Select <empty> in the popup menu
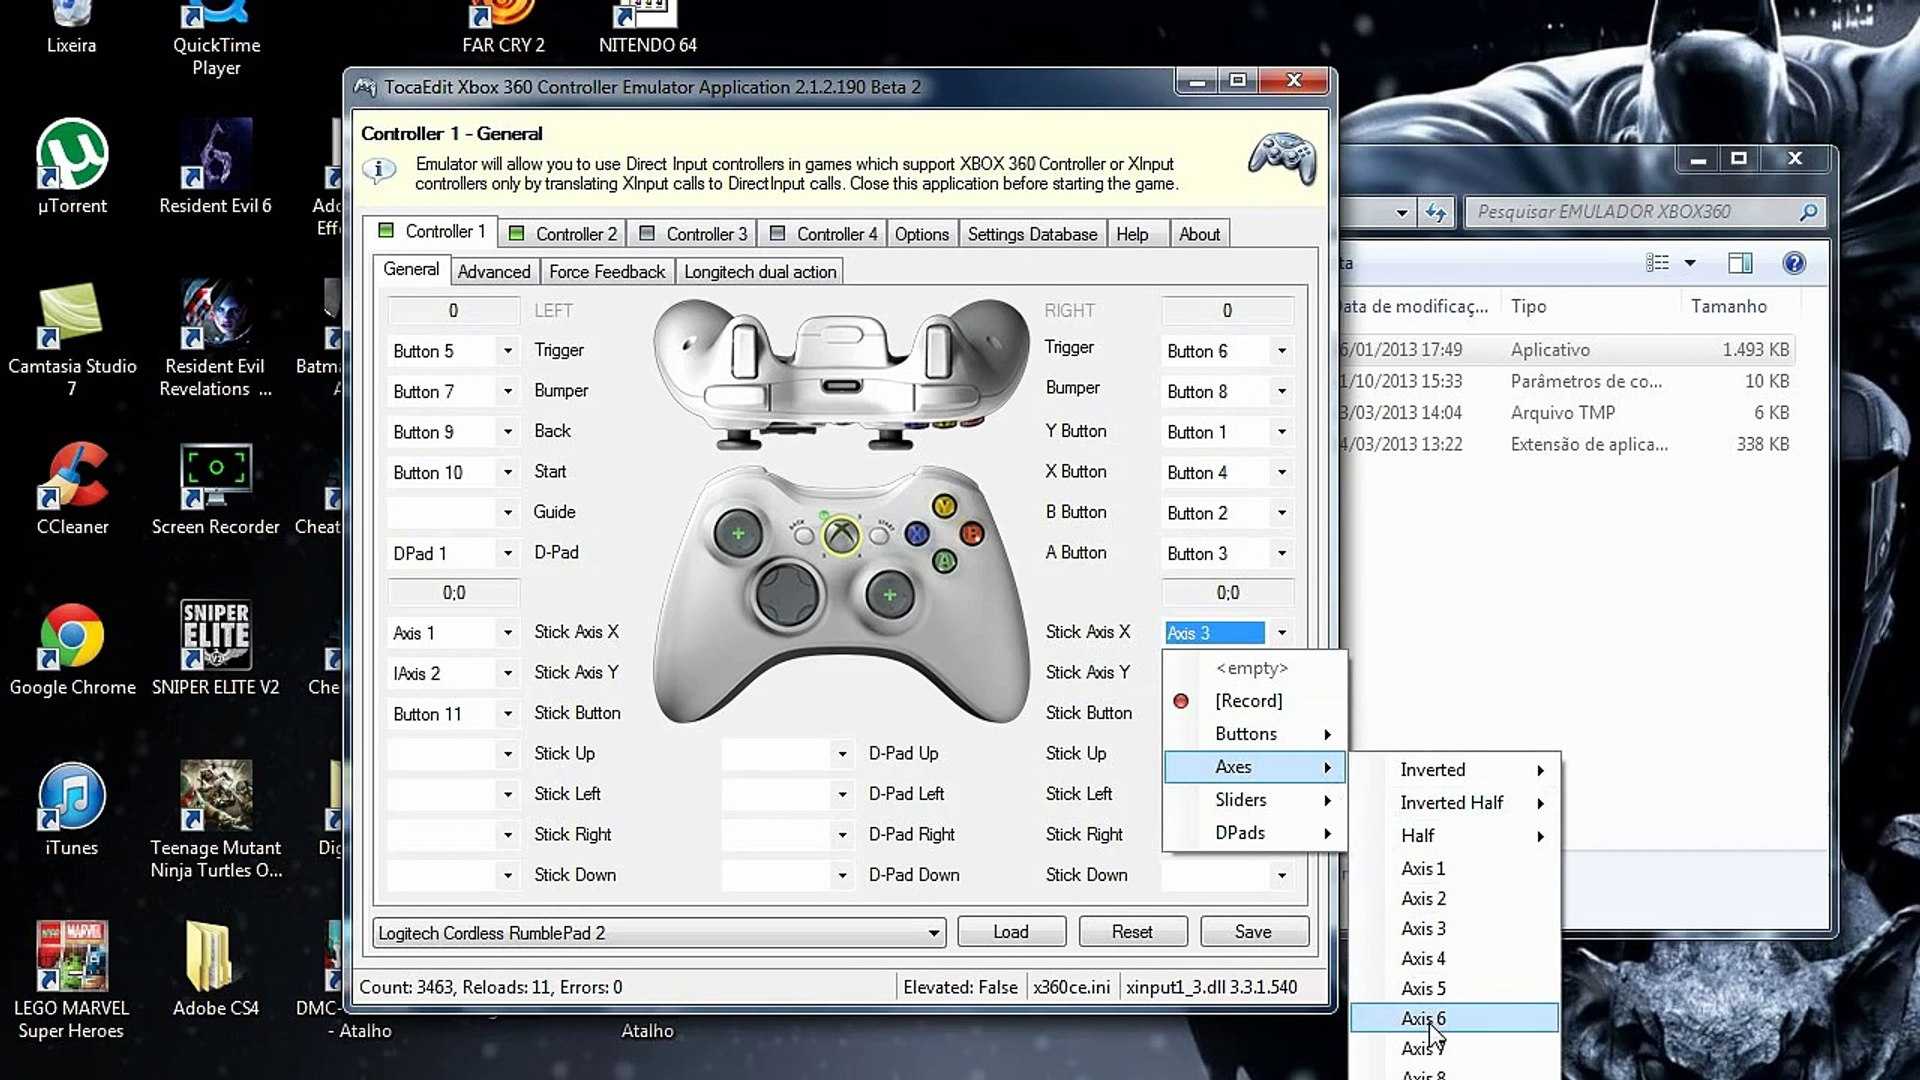The width and height of the screenshot is (1920, 1080). (x=1255, y=668)
